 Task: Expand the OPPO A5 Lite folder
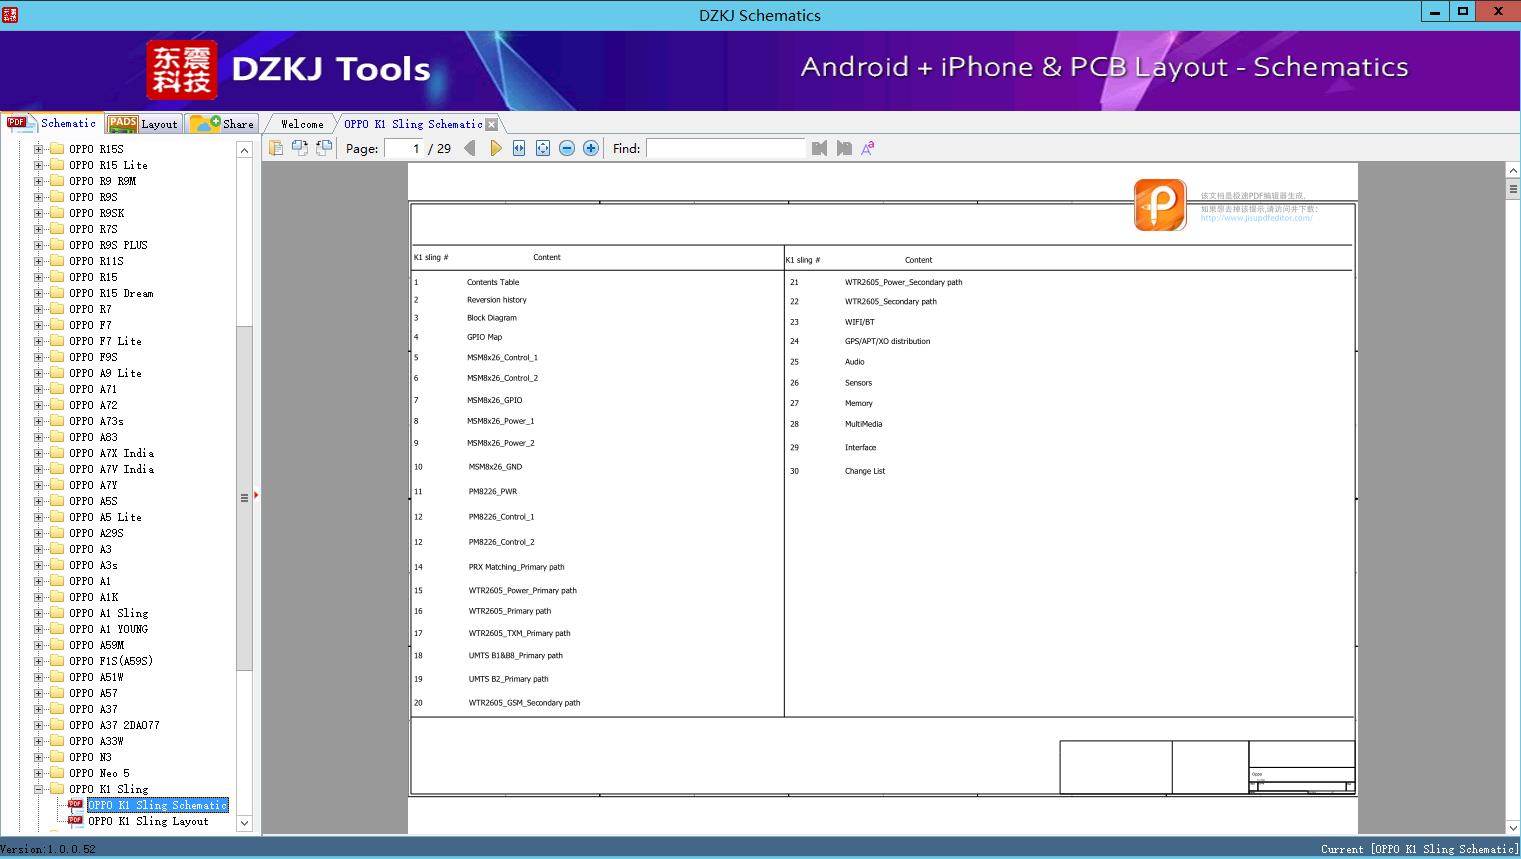coord(39,517)
